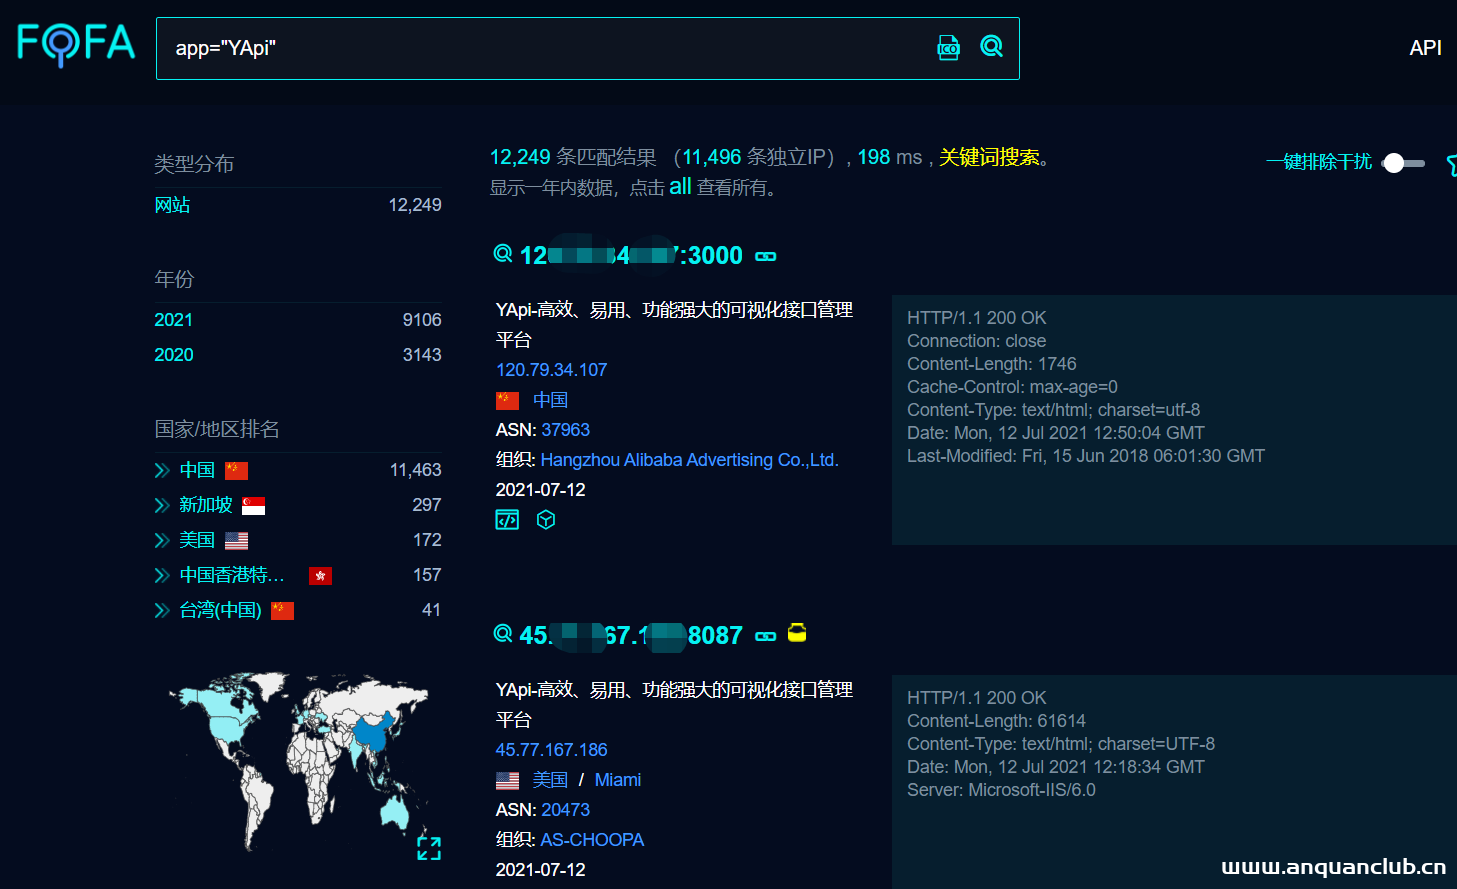
Task: Filter results by year 2020
Action: 173,355
